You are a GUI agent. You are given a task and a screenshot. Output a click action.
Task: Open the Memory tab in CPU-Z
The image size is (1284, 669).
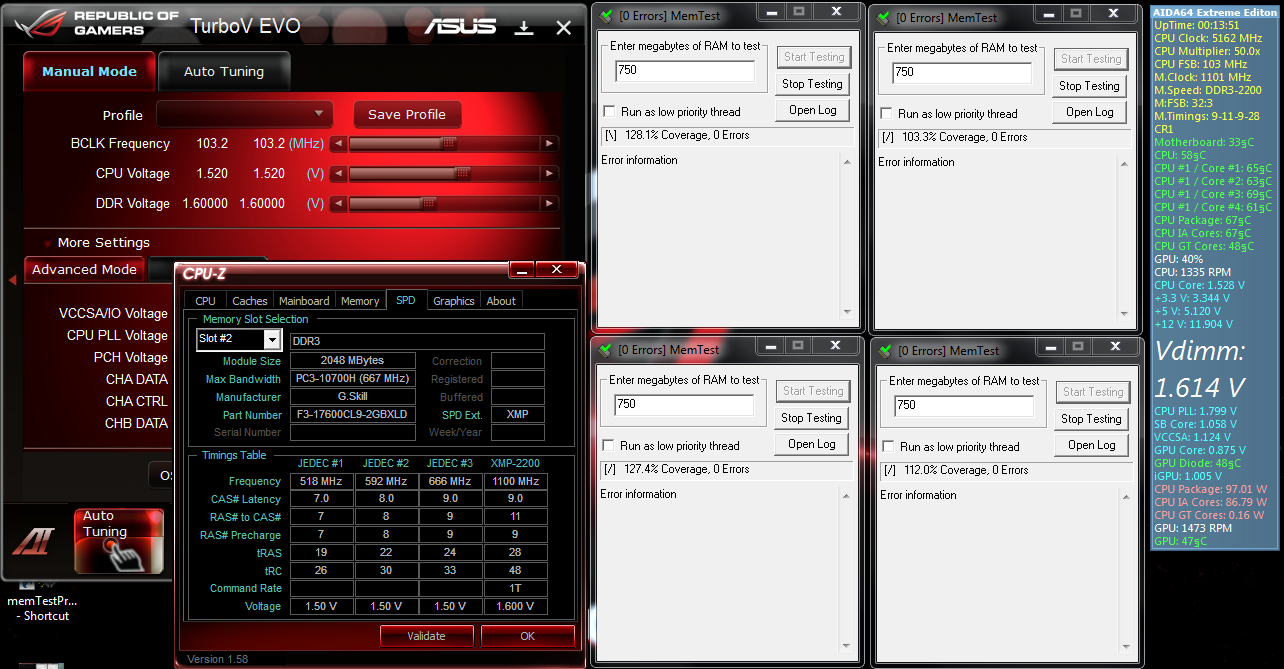(360, 301)
